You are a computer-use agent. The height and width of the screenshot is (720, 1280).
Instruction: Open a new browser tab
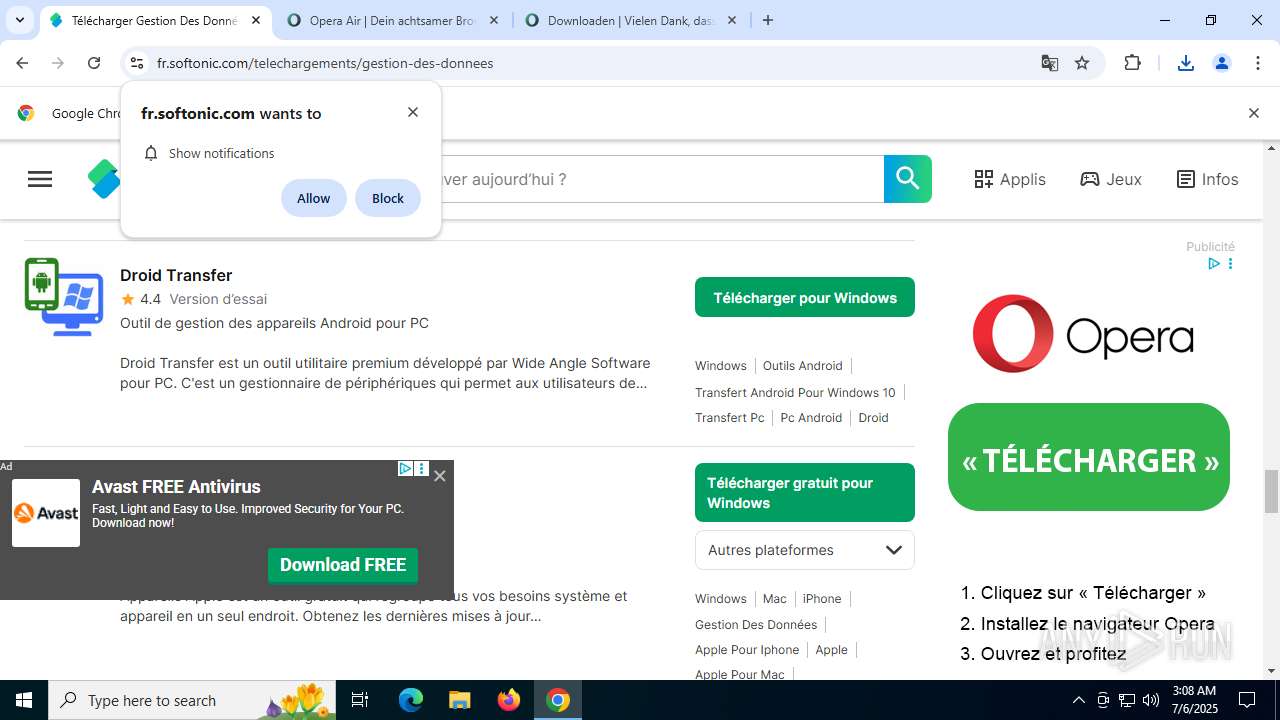pyautogui.click(x=768, y=20)
